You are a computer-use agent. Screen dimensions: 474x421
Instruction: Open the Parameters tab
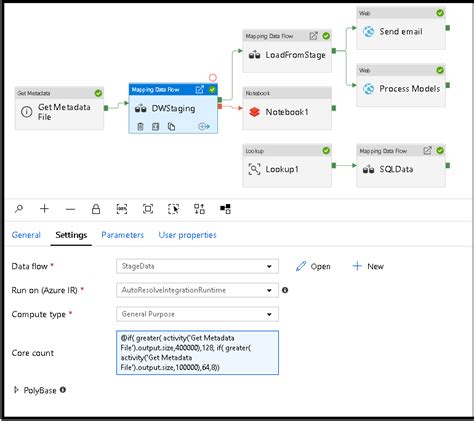[x=123, y=235]
